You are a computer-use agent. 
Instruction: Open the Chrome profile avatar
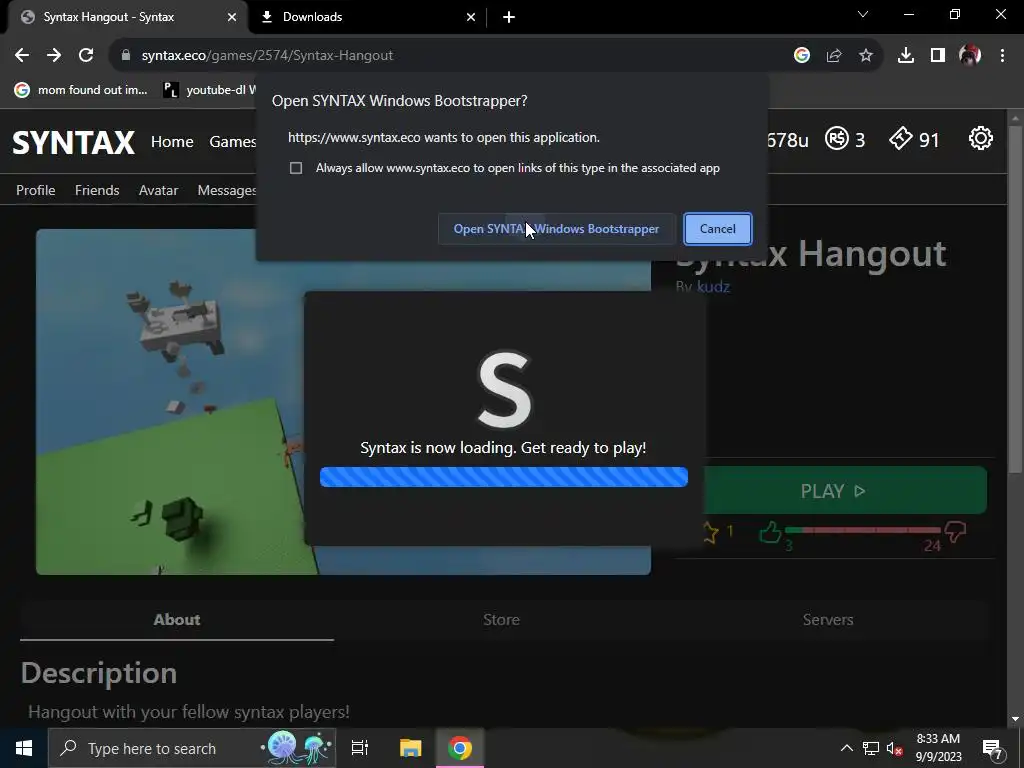(970, 56)
